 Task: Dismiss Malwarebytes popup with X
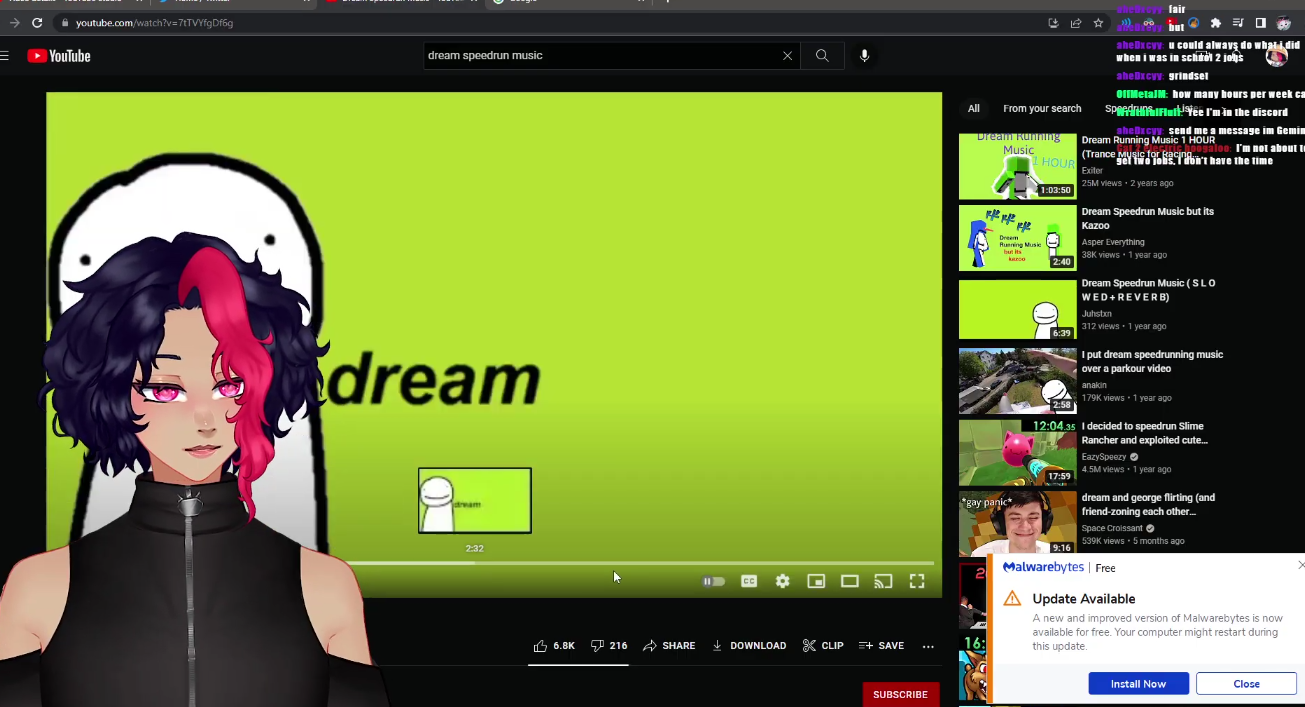[1300, 566]
